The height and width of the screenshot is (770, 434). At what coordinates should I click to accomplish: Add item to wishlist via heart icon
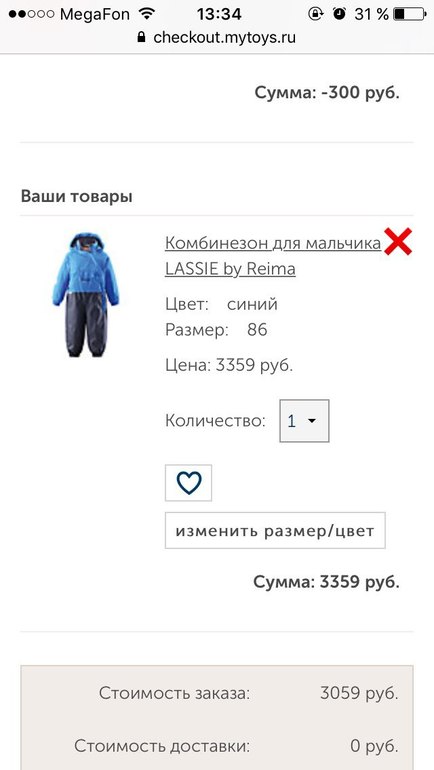point(189,483)
